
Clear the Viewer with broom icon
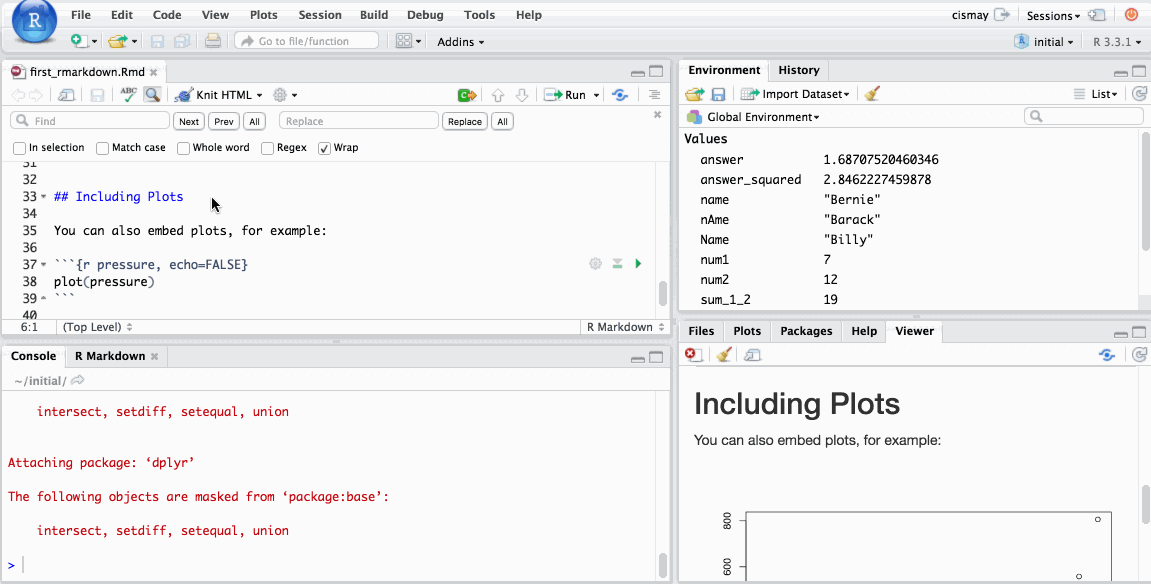click(x=724, y=355)
